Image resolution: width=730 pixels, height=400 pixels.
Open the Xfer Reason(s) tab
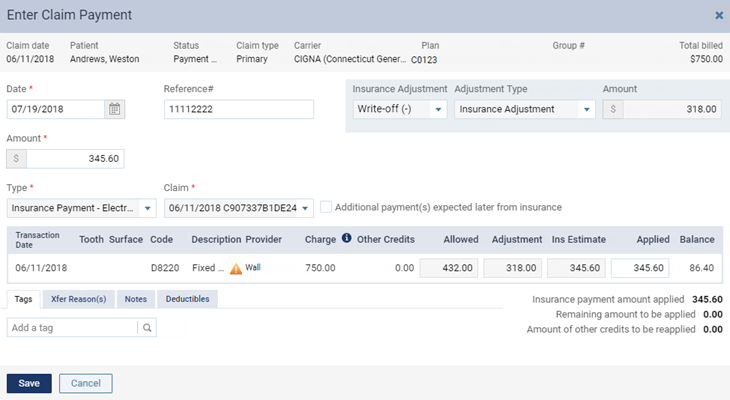click(79, 299)
